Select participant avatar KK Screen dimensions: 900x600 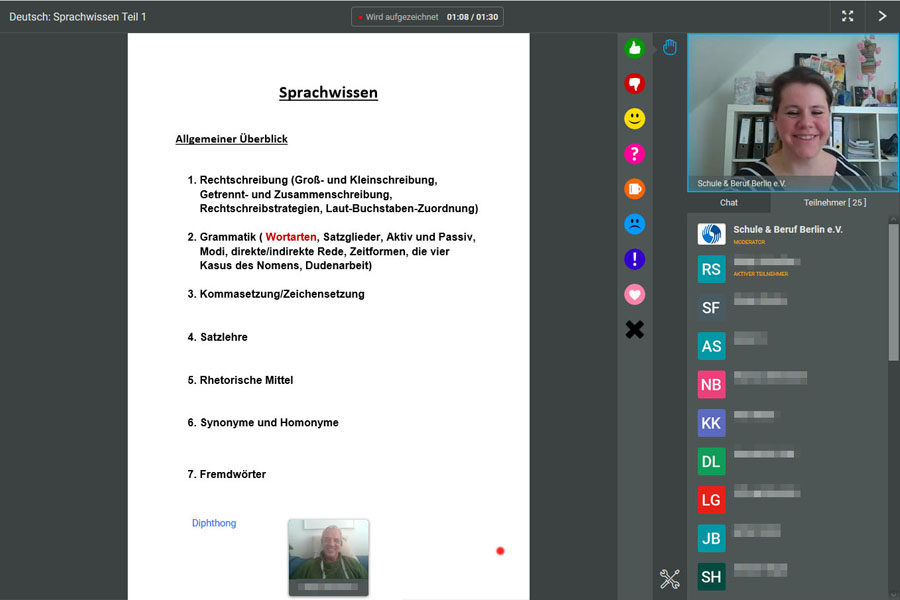(711, 423)
